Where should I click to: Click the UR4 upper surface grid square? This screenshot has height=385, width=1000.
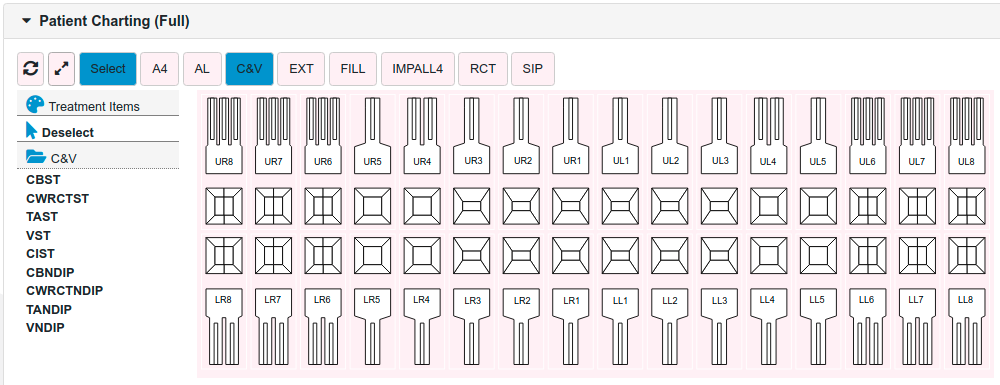click(x=422, y=207)
